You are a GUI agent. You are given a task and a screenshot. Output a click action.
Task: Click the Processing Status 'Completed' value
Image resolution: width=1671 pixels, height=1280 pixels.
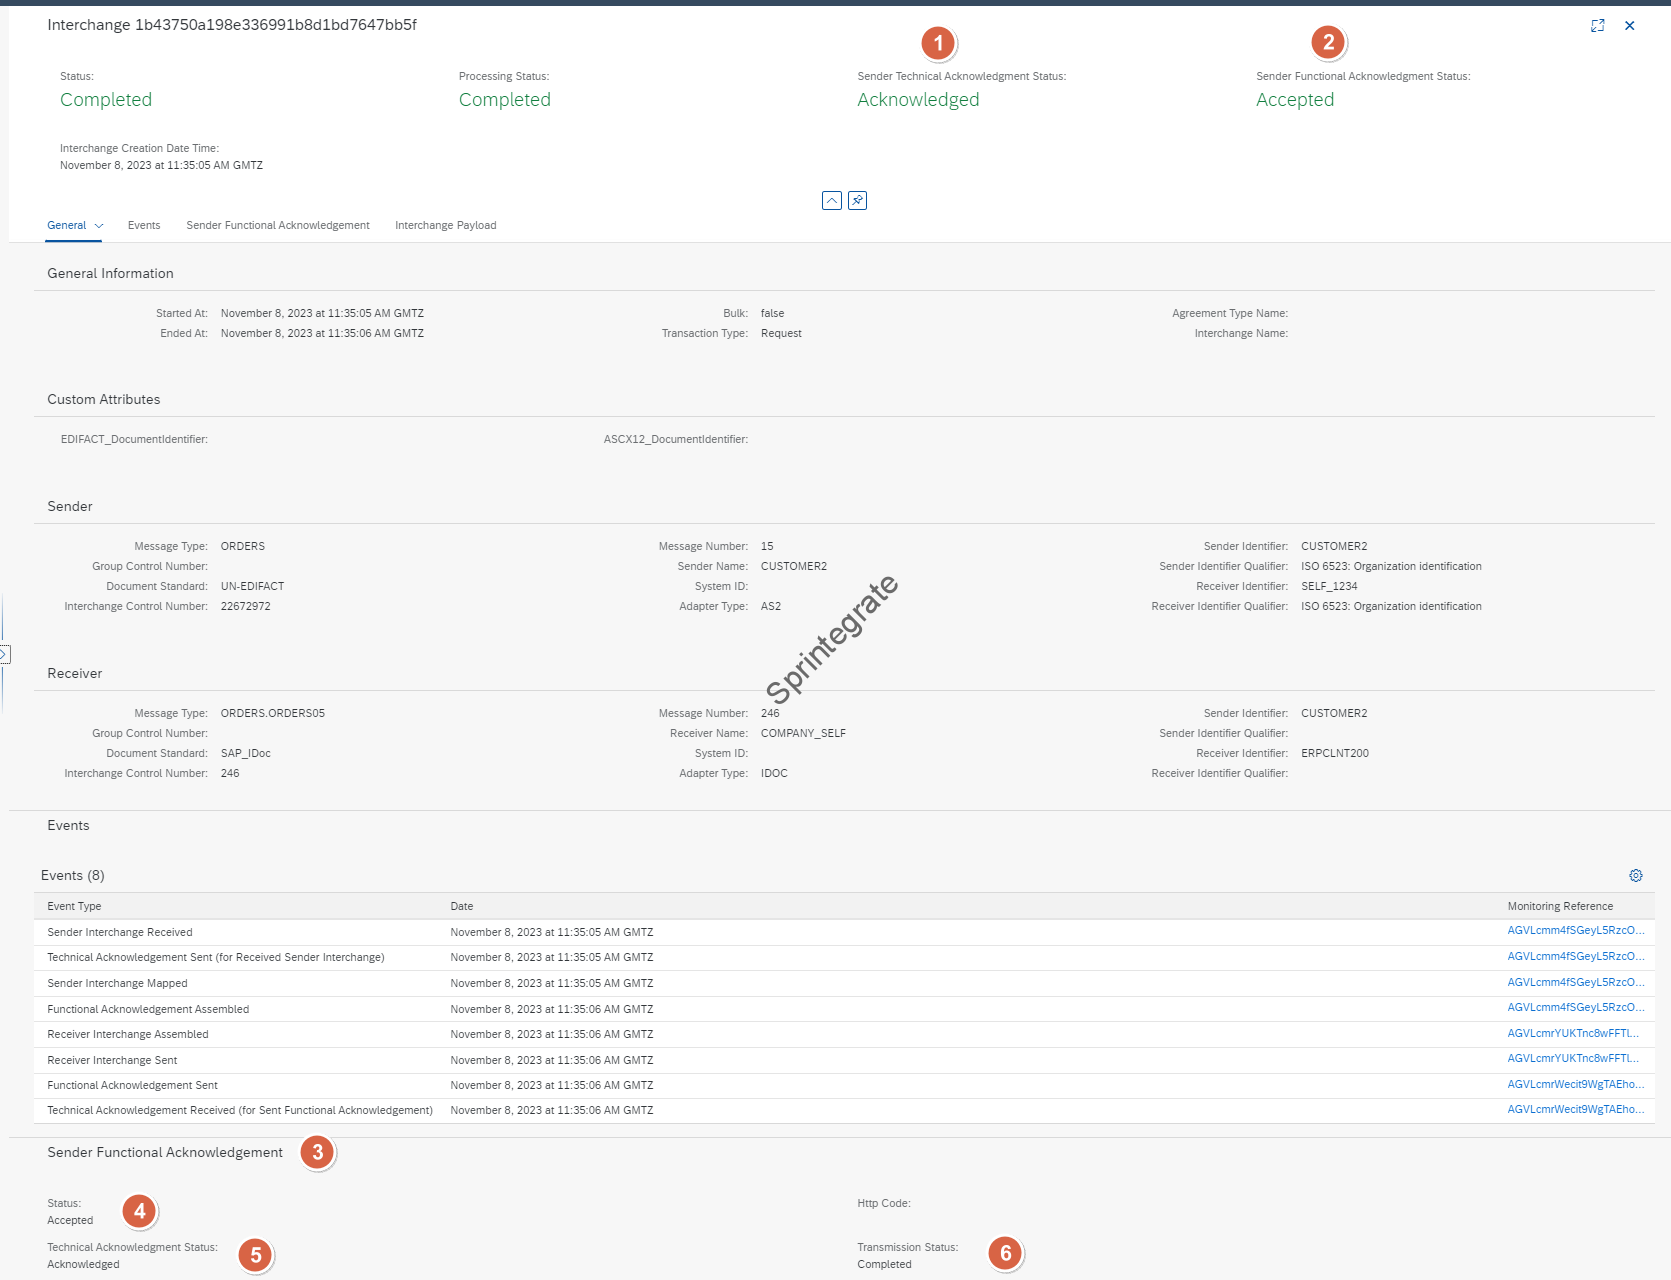click(x=504, y=100)
